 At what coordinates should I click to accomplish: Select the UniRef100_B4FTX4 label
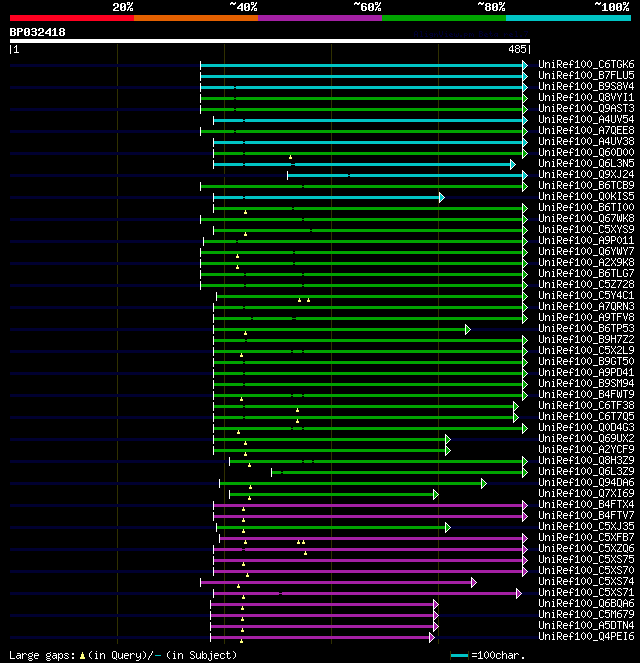pos(586,504)
